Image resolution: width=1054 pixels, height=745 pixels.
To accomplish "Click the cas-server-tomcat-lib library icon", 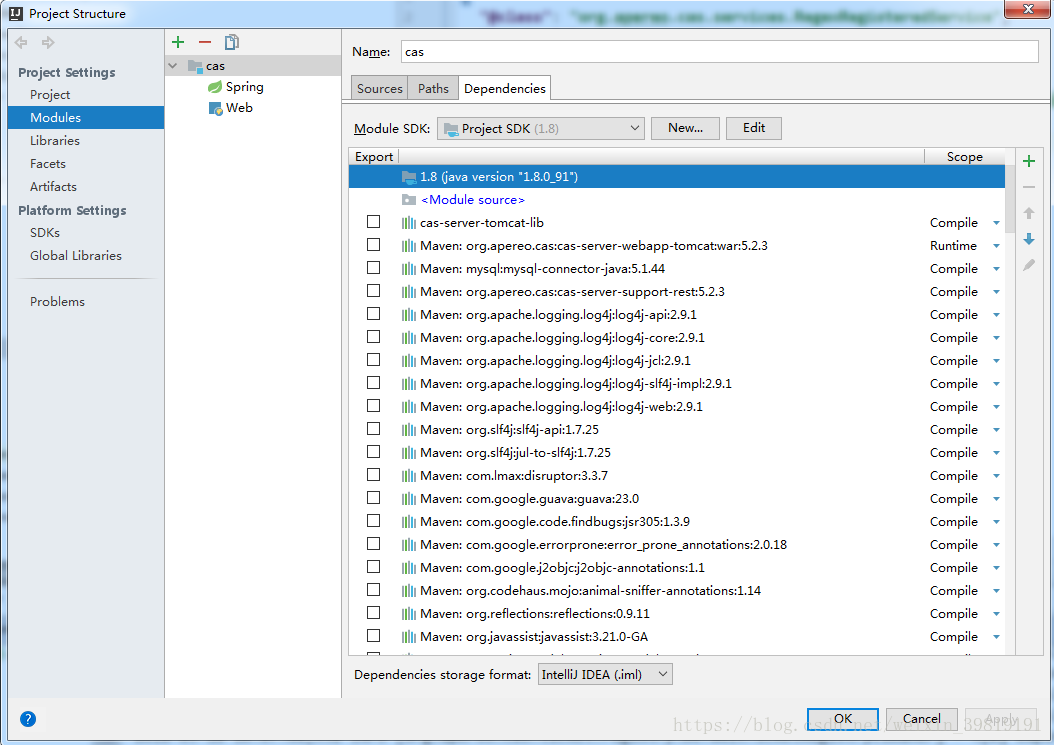I will [409, 223].
